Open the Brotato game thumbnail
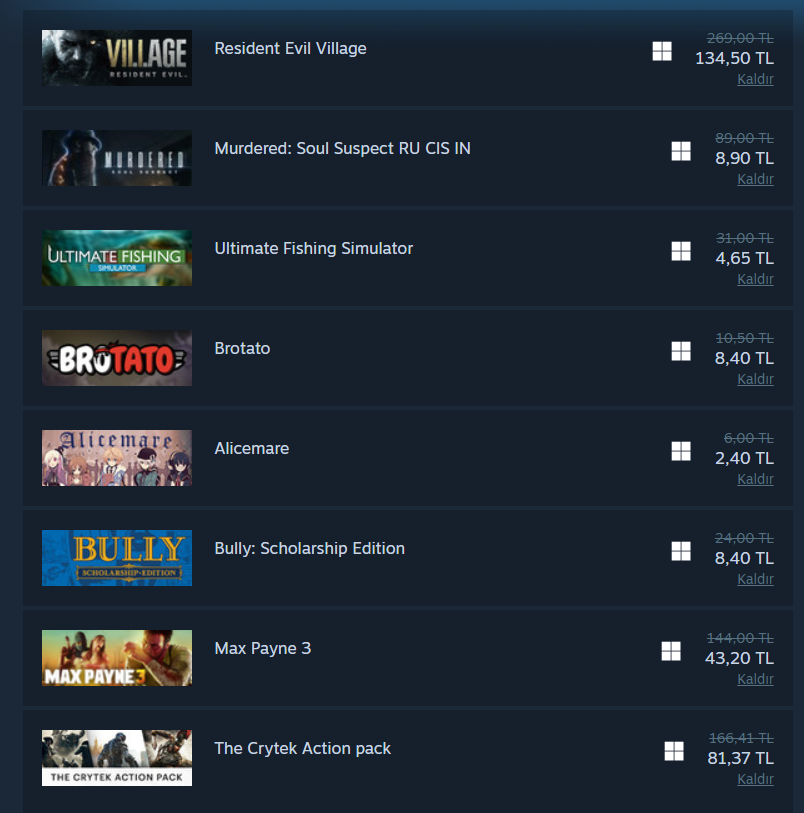This screenshot has height=813, width=804. (117, 358)
